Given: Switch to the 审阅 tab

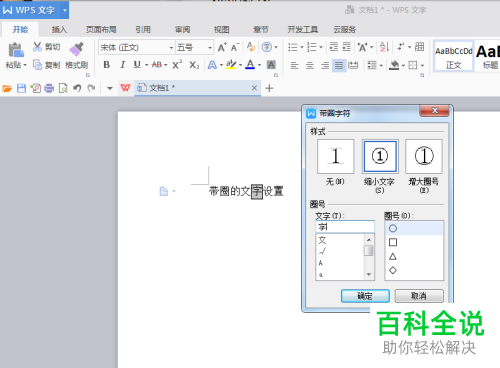Looking at the screenshot, I should pyautogui.click(x=183, y=30).
